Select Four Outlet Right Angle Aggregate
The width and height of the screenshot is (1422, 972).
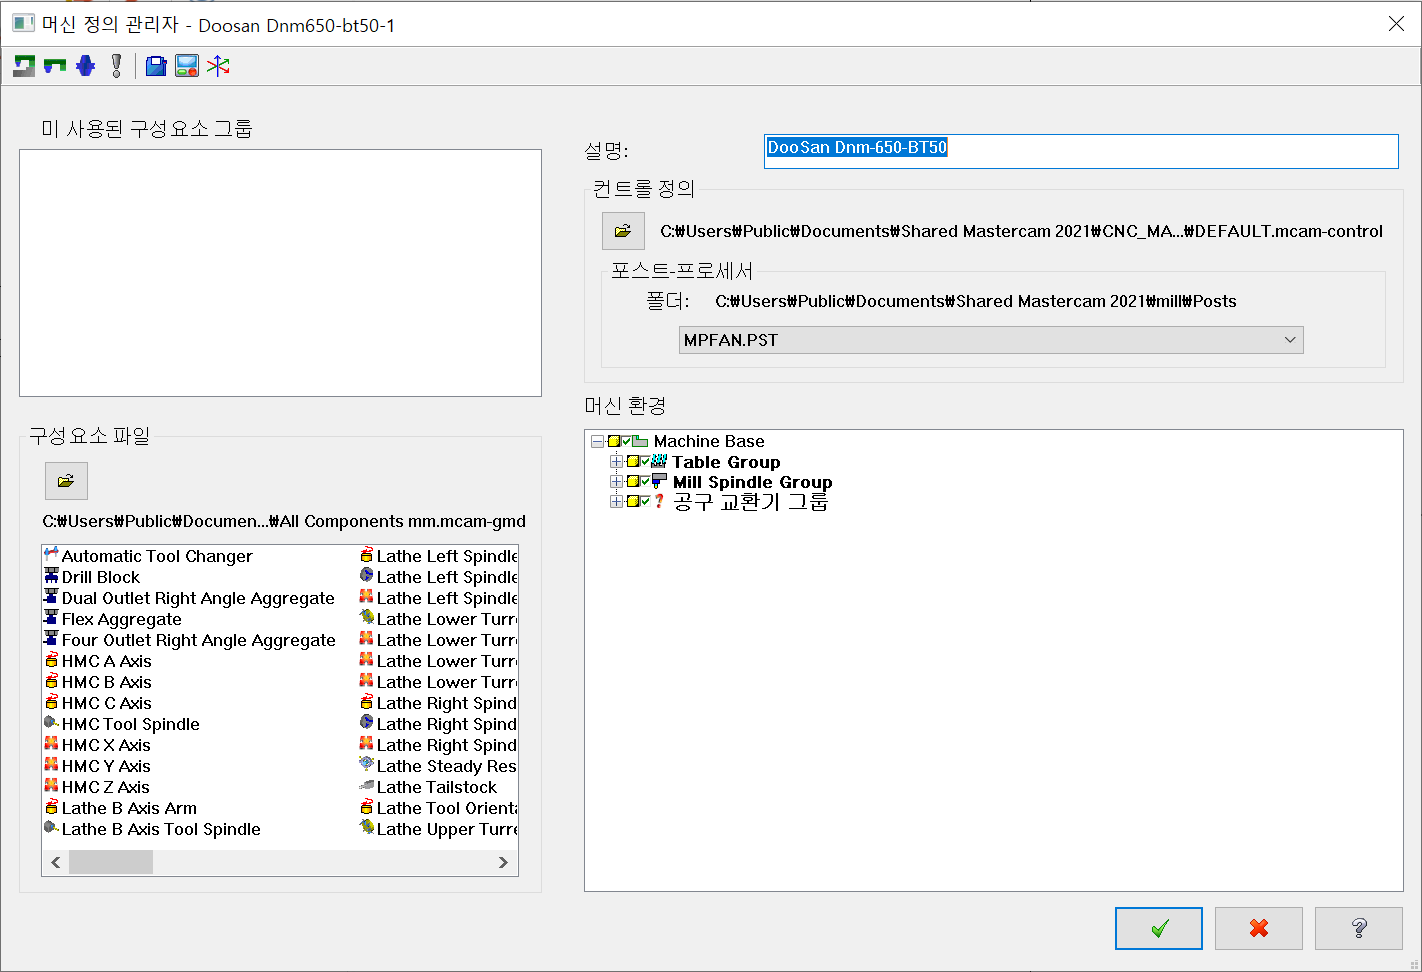pyautogui.click(x=190, y=640)
